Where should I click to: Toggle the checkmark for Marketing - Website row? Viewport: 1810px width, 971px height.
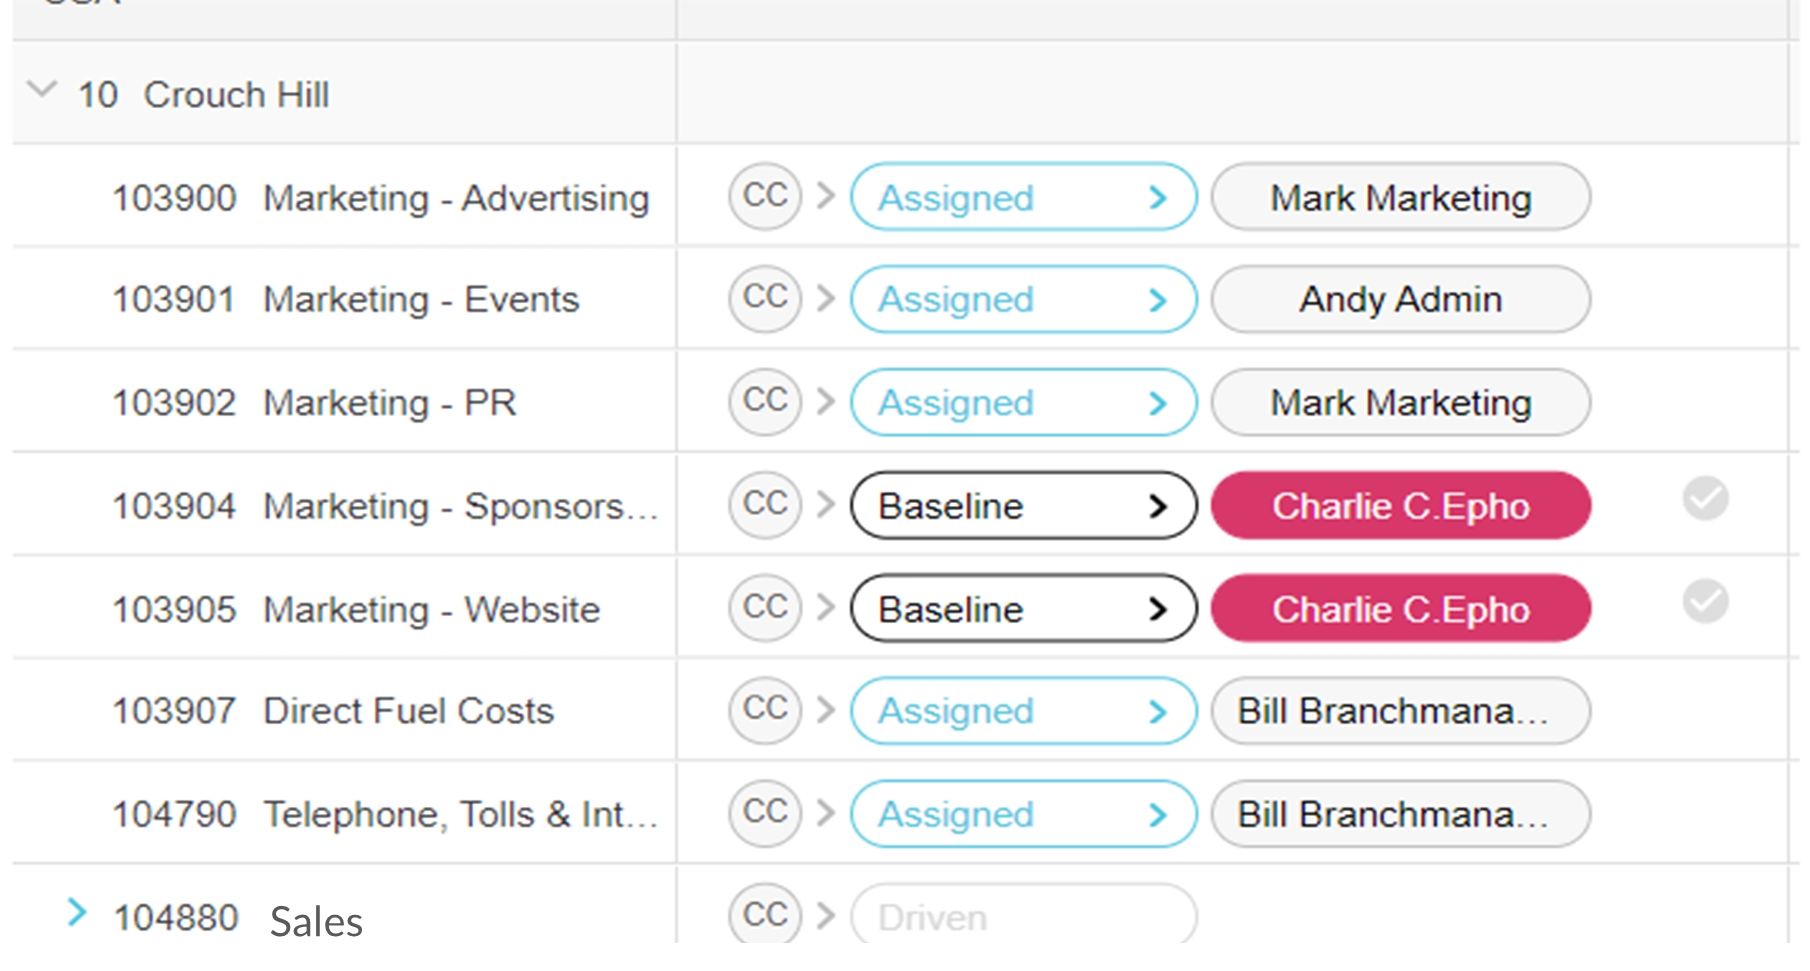tap(1705, 601)
